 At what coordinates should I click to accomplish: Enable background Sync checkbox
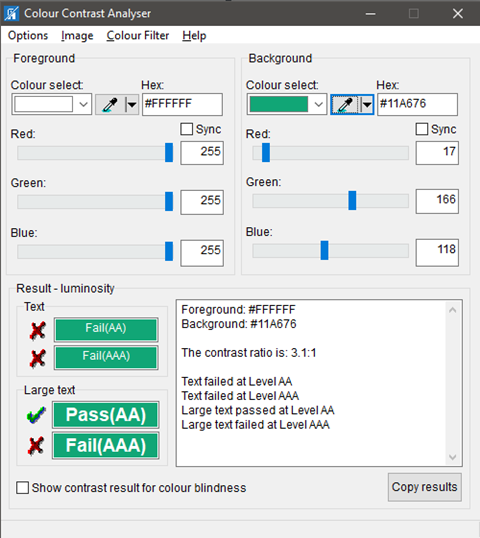pos(421,129)
